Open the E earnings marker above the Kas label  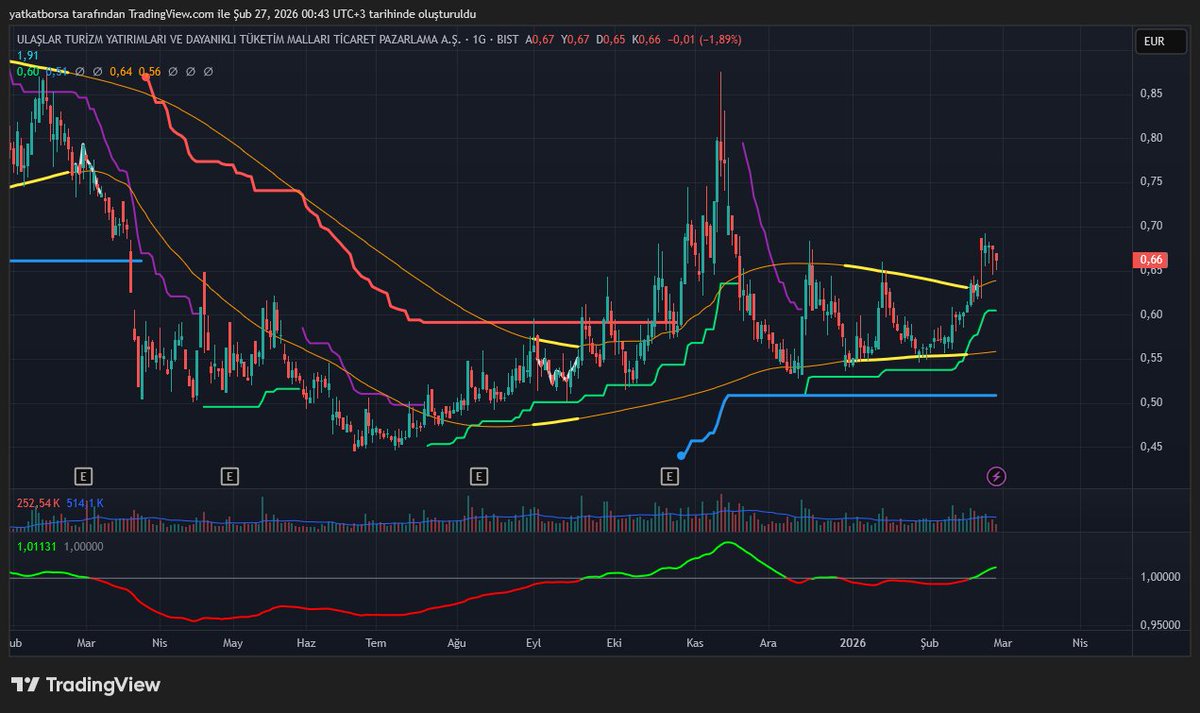pyautogui.click(x=669, y=476)
